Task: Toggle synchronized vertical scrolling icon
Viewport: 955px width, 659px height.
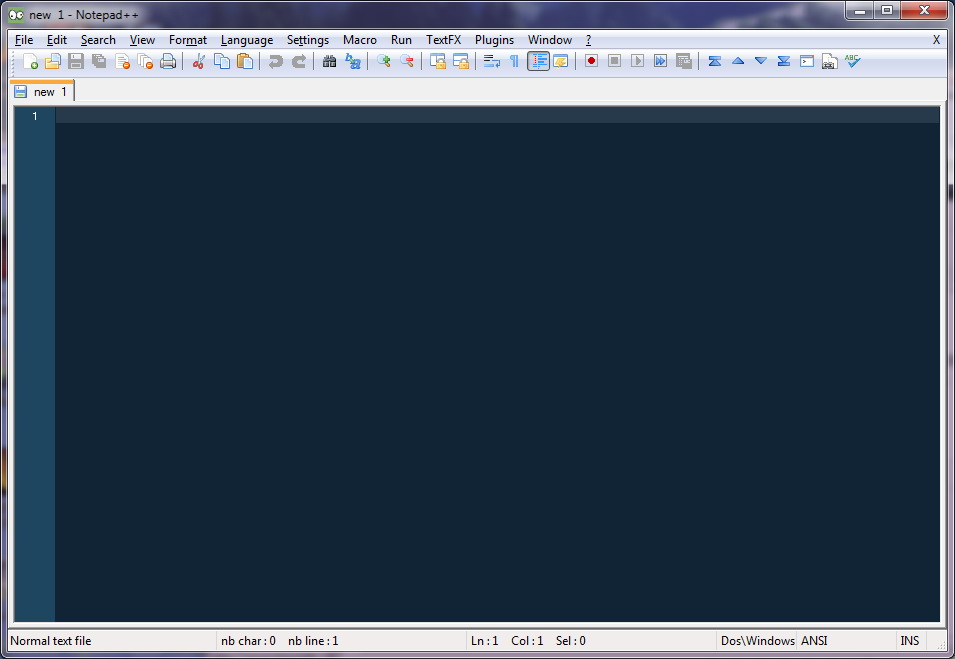Action: coord(438,61)
